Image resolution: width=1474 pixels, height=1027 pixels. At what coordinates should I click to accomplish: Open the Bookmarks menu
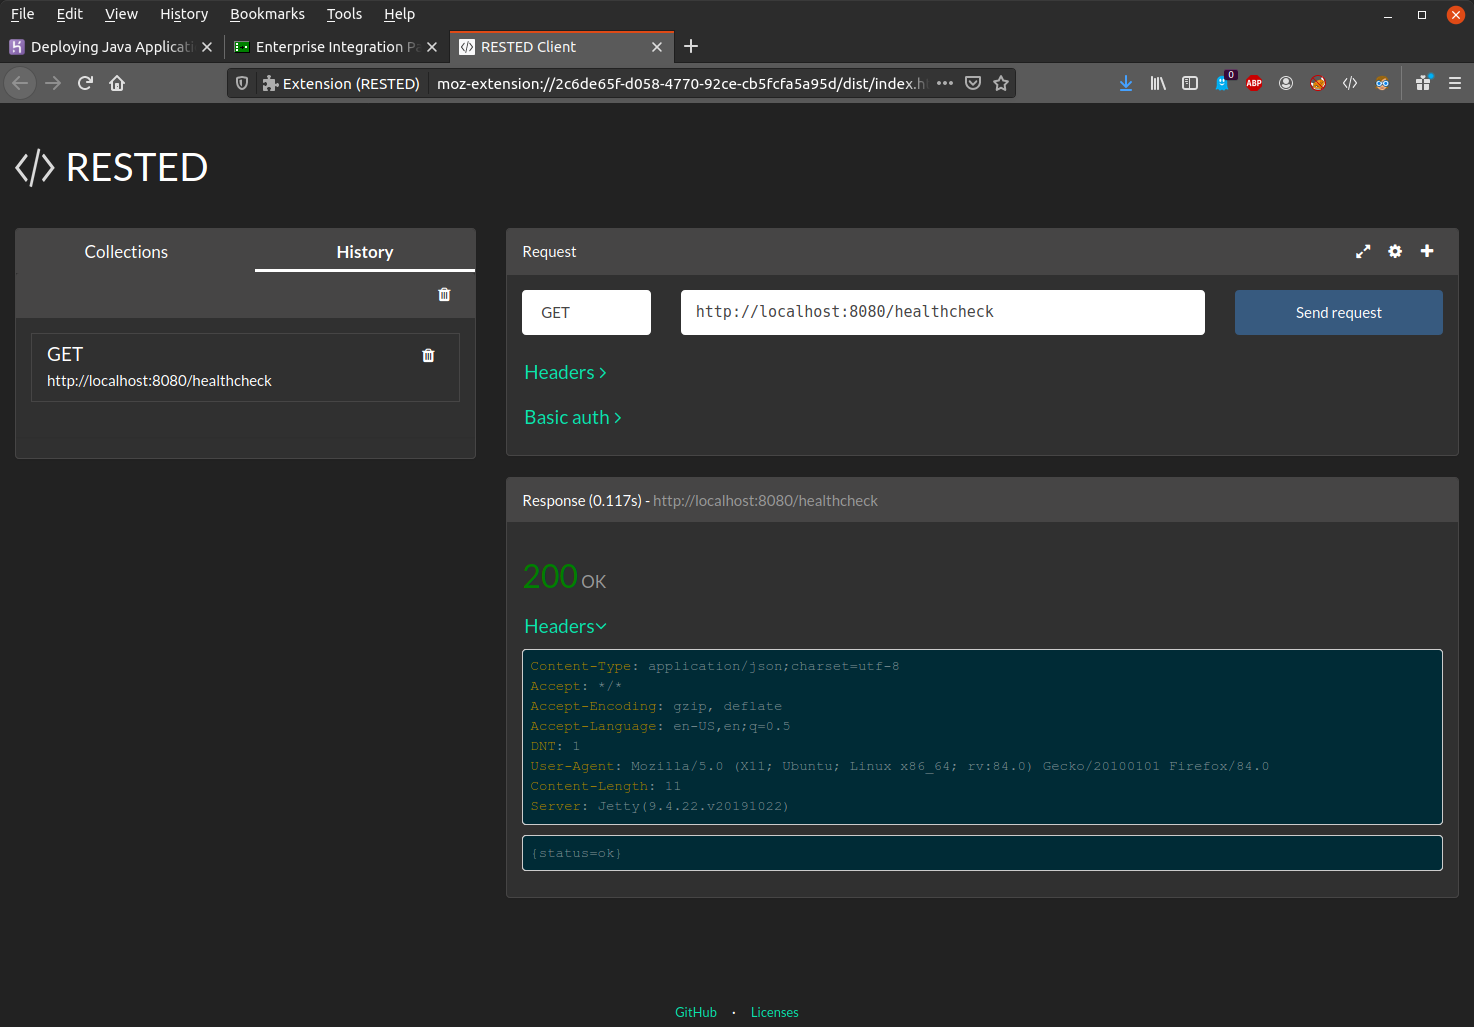267,14
